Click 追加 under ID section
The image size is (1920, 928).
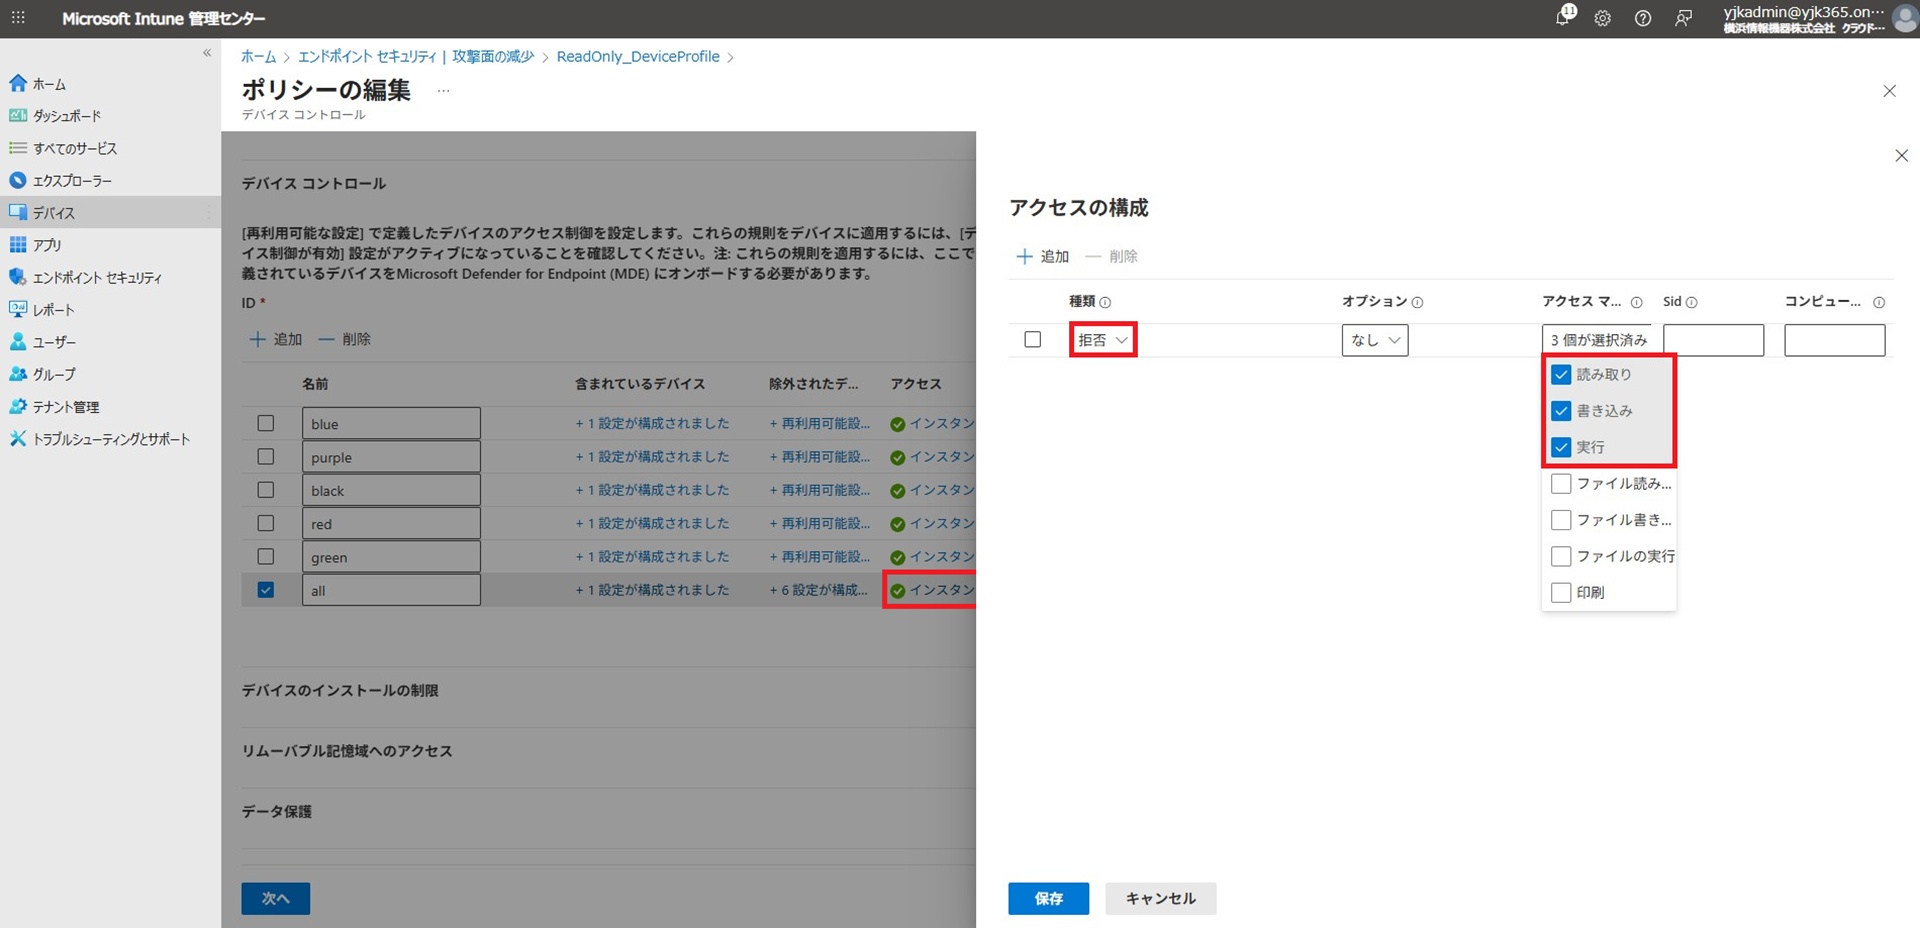click(x=275, y=340)
